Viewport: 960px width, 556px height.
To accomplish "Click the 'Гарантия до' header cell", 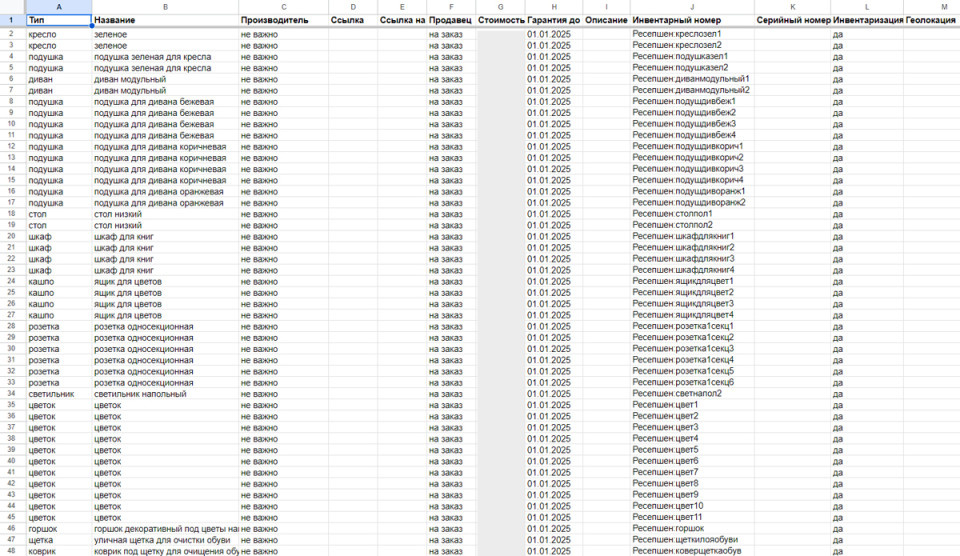I will click(554, 20).
